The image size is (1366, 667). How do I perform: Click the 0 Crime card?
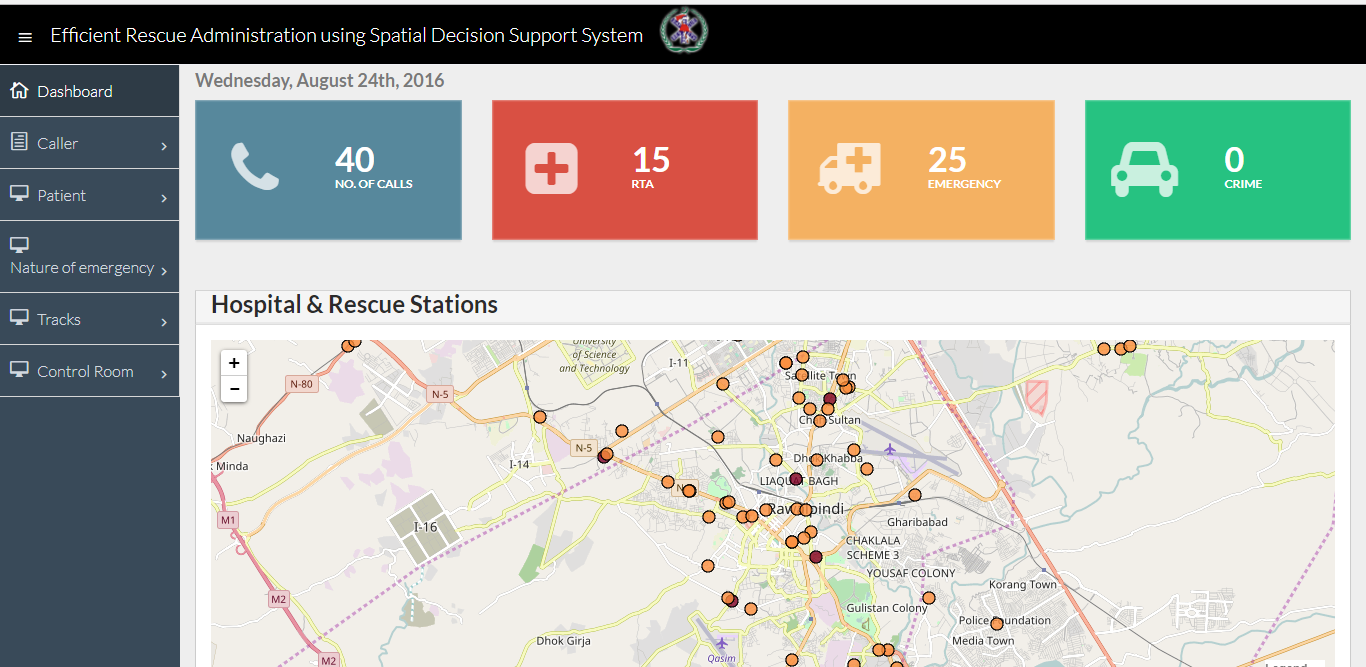1218,170
